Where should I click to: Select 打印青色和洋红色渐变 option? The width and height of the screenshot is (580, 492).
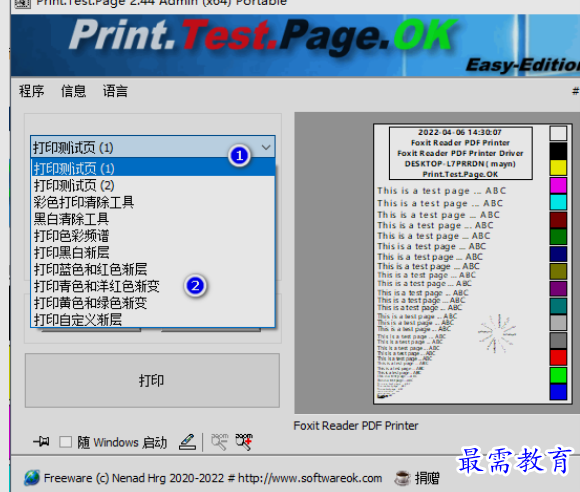153,286
